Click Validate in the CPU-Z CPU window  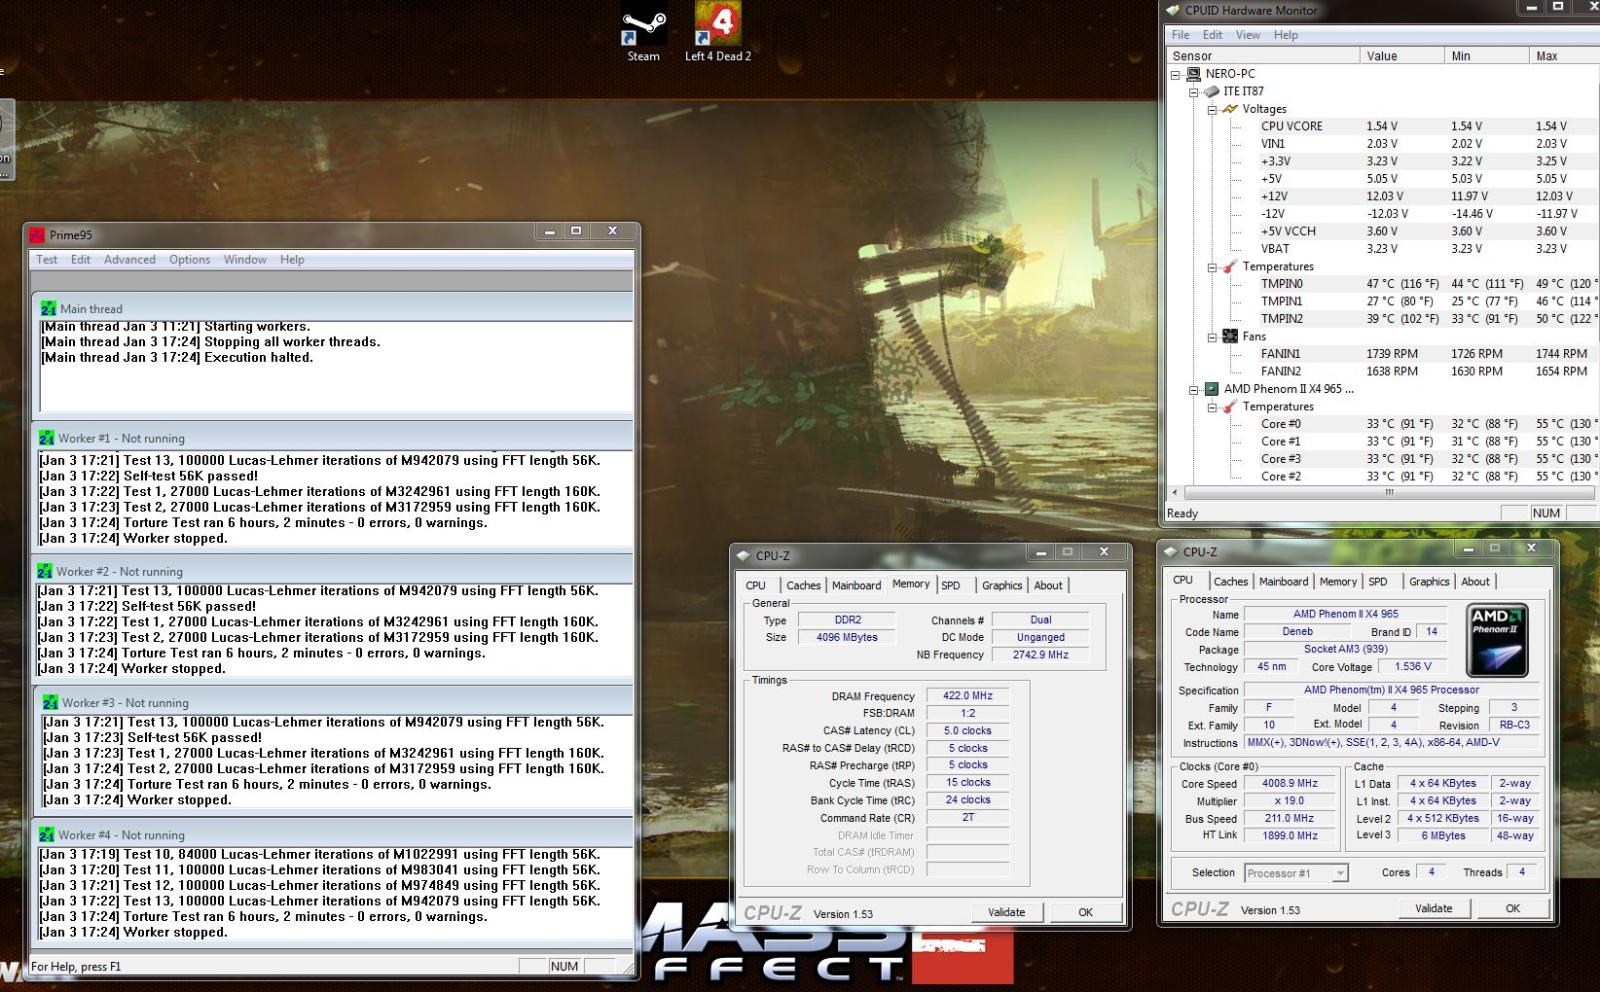click(x=1434, y=908)
